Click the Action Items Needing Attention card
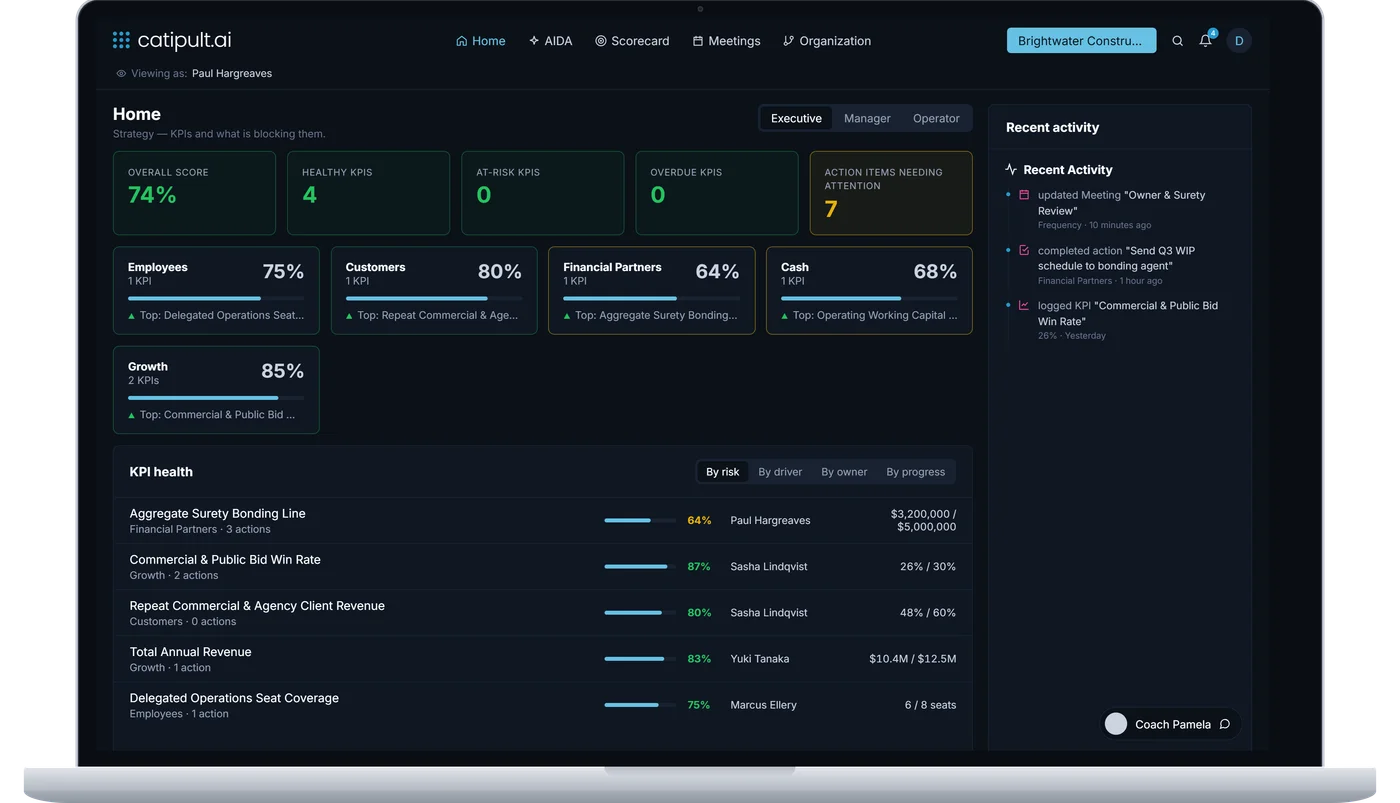Viewport: 1400px width, 803px height. pyautogui.click(x=891, y=193)
